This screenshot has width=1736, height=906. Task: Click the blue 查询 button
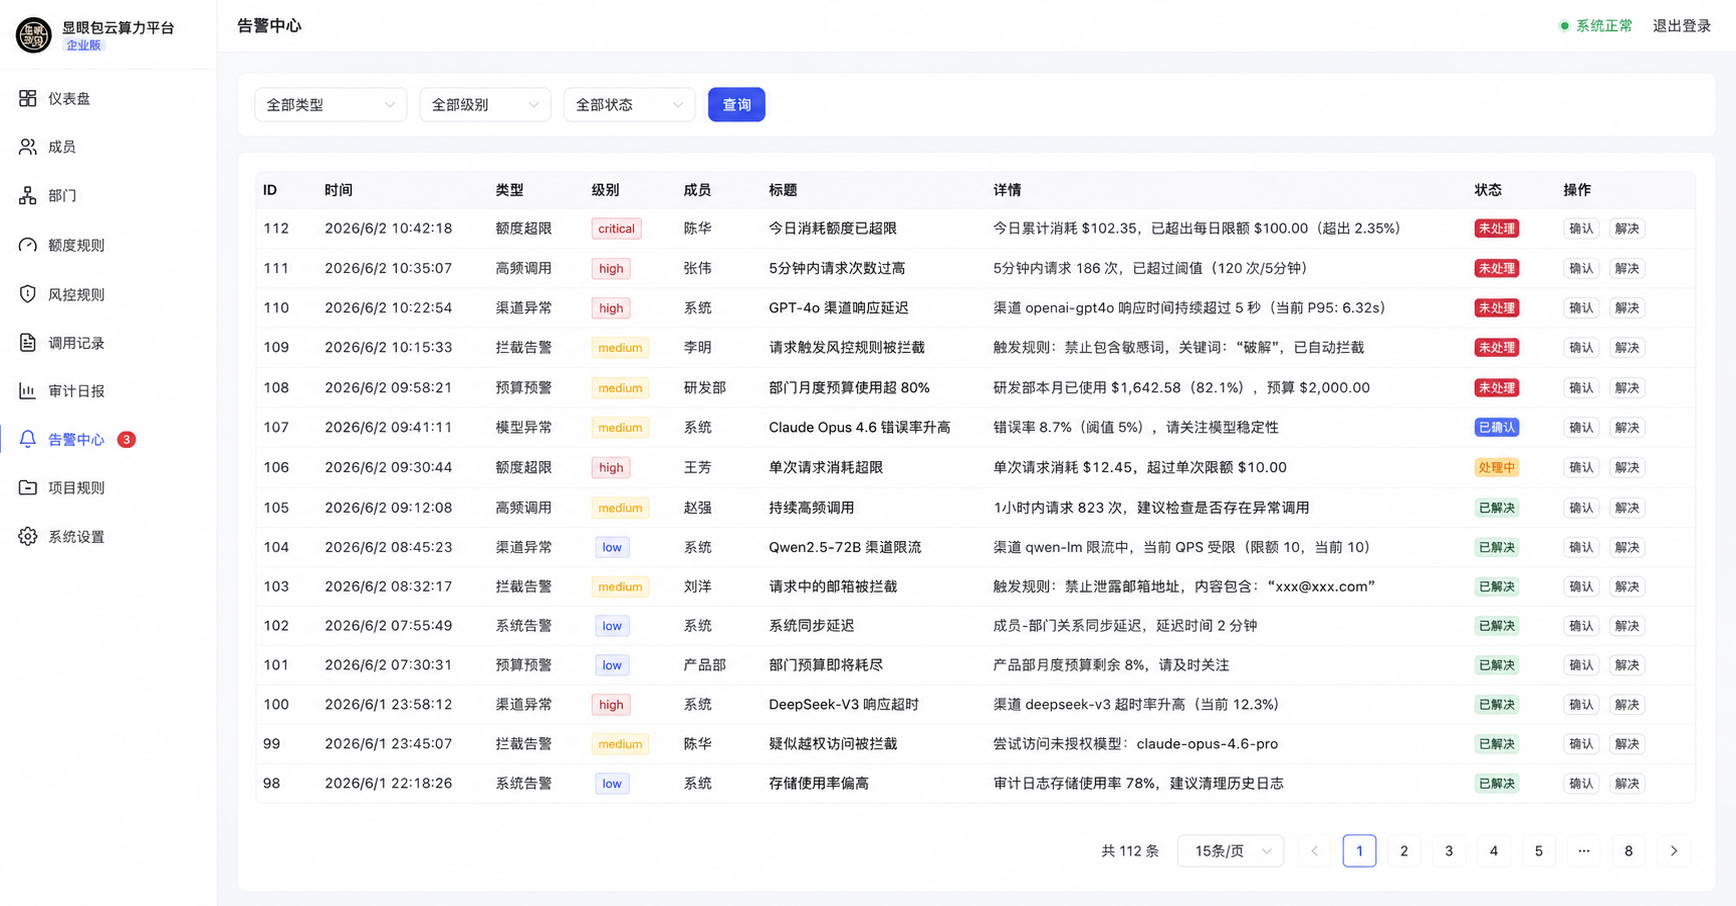[x=737, y=105]
